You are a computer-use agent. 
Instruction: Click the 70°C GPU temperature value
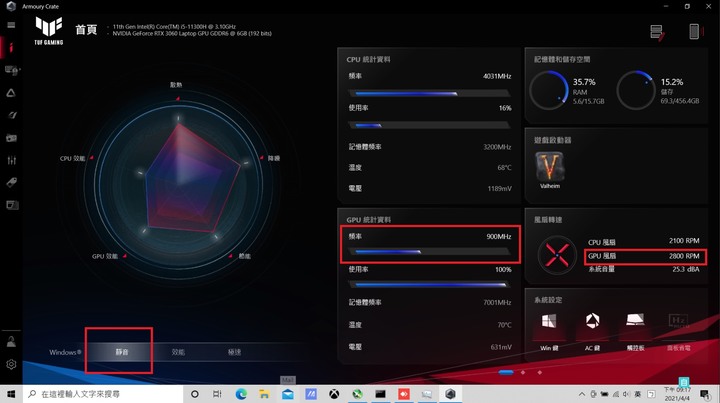[x=504, y=325]
